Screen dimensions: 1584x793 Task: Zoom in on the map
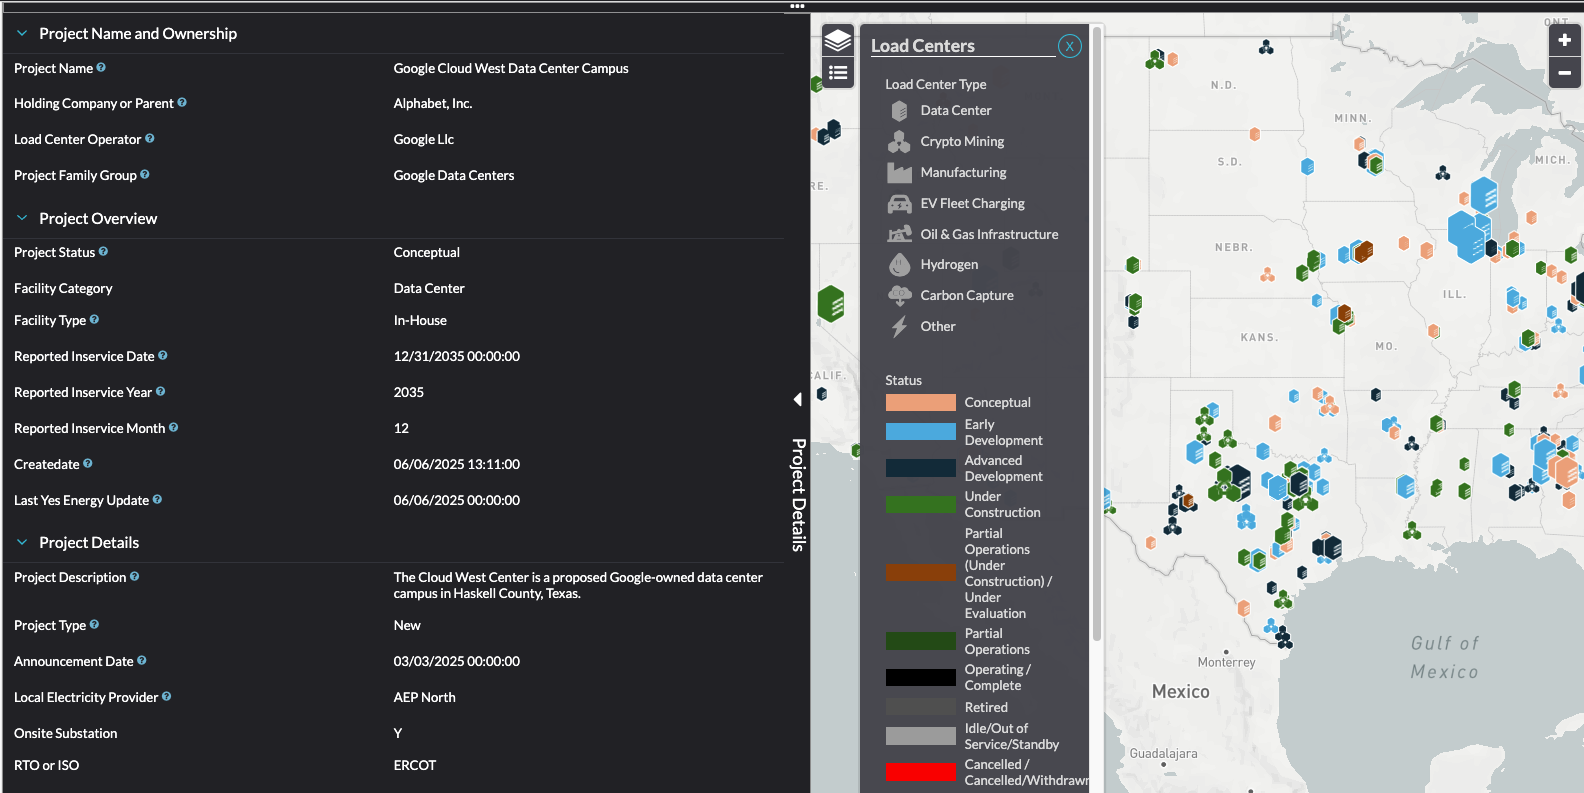click(1565, 40)
